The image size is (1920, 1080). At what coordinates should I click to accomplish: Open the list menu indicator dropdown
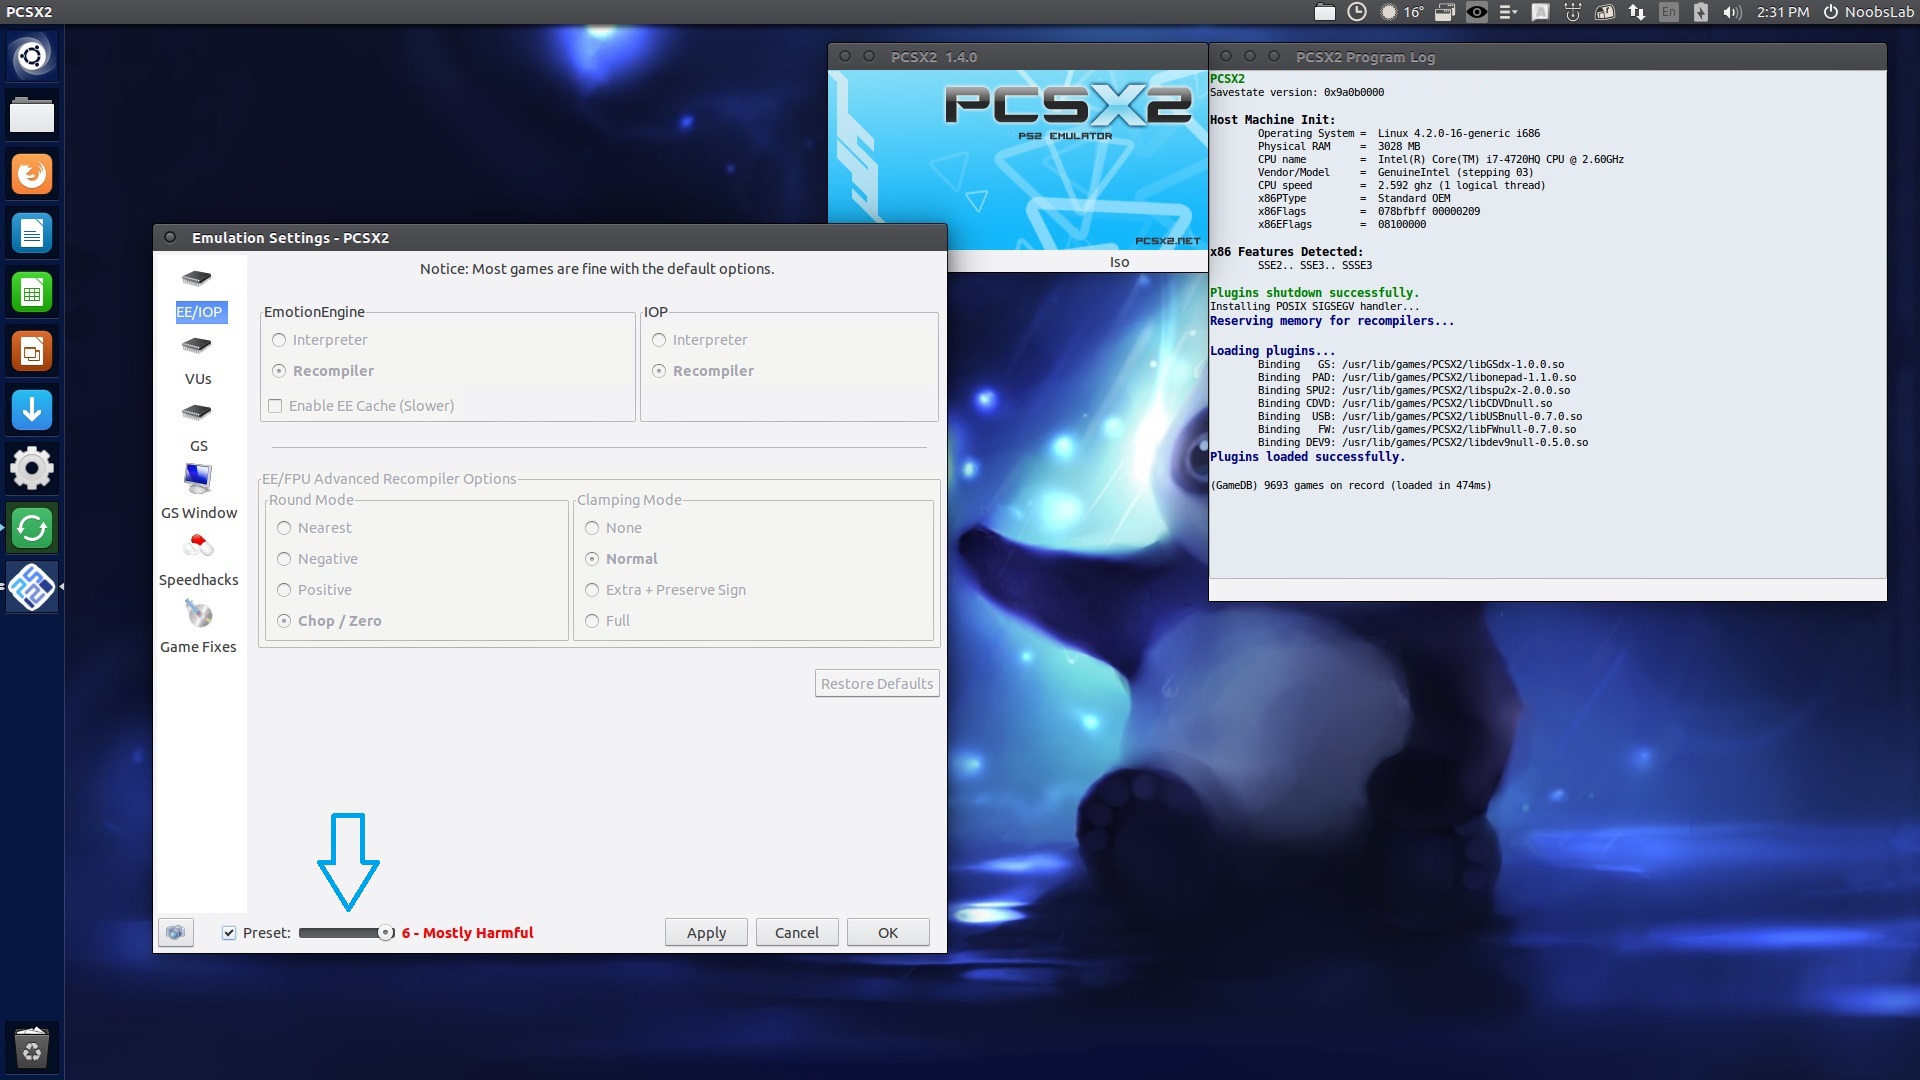[1509, 12]
